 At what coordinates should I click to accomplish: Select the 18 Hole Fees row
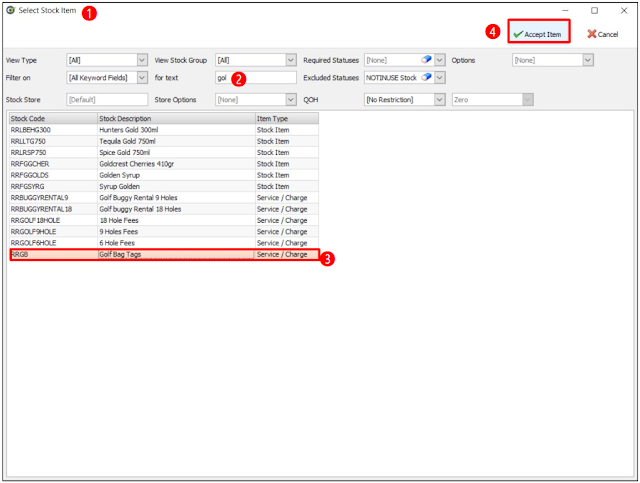click(x=164, y=220)
